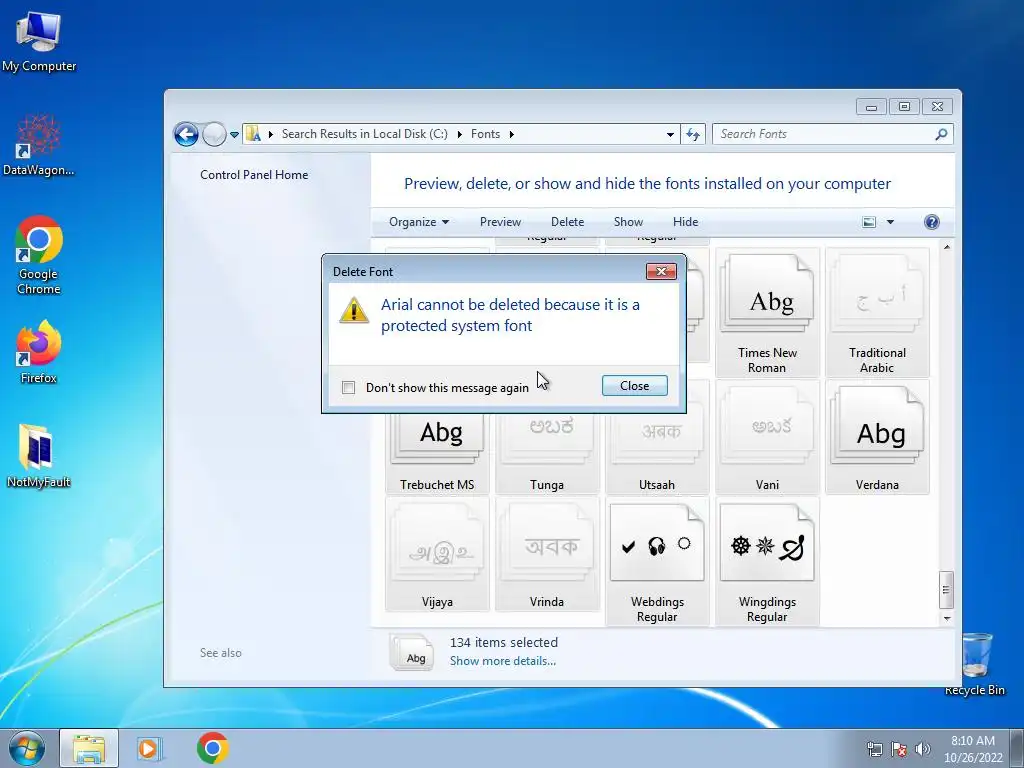Open the Recycle Bin
1024x768 pixels.
point(974,664)
